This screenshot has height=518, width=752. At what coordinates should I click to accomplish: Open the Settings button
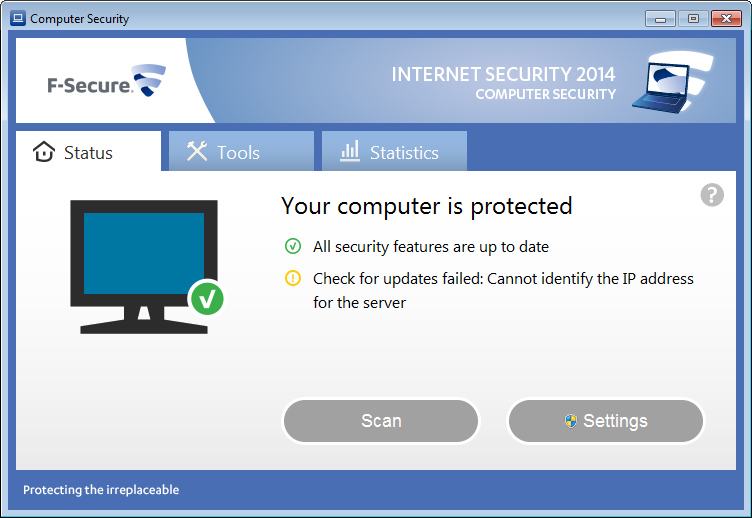(606, 421)
